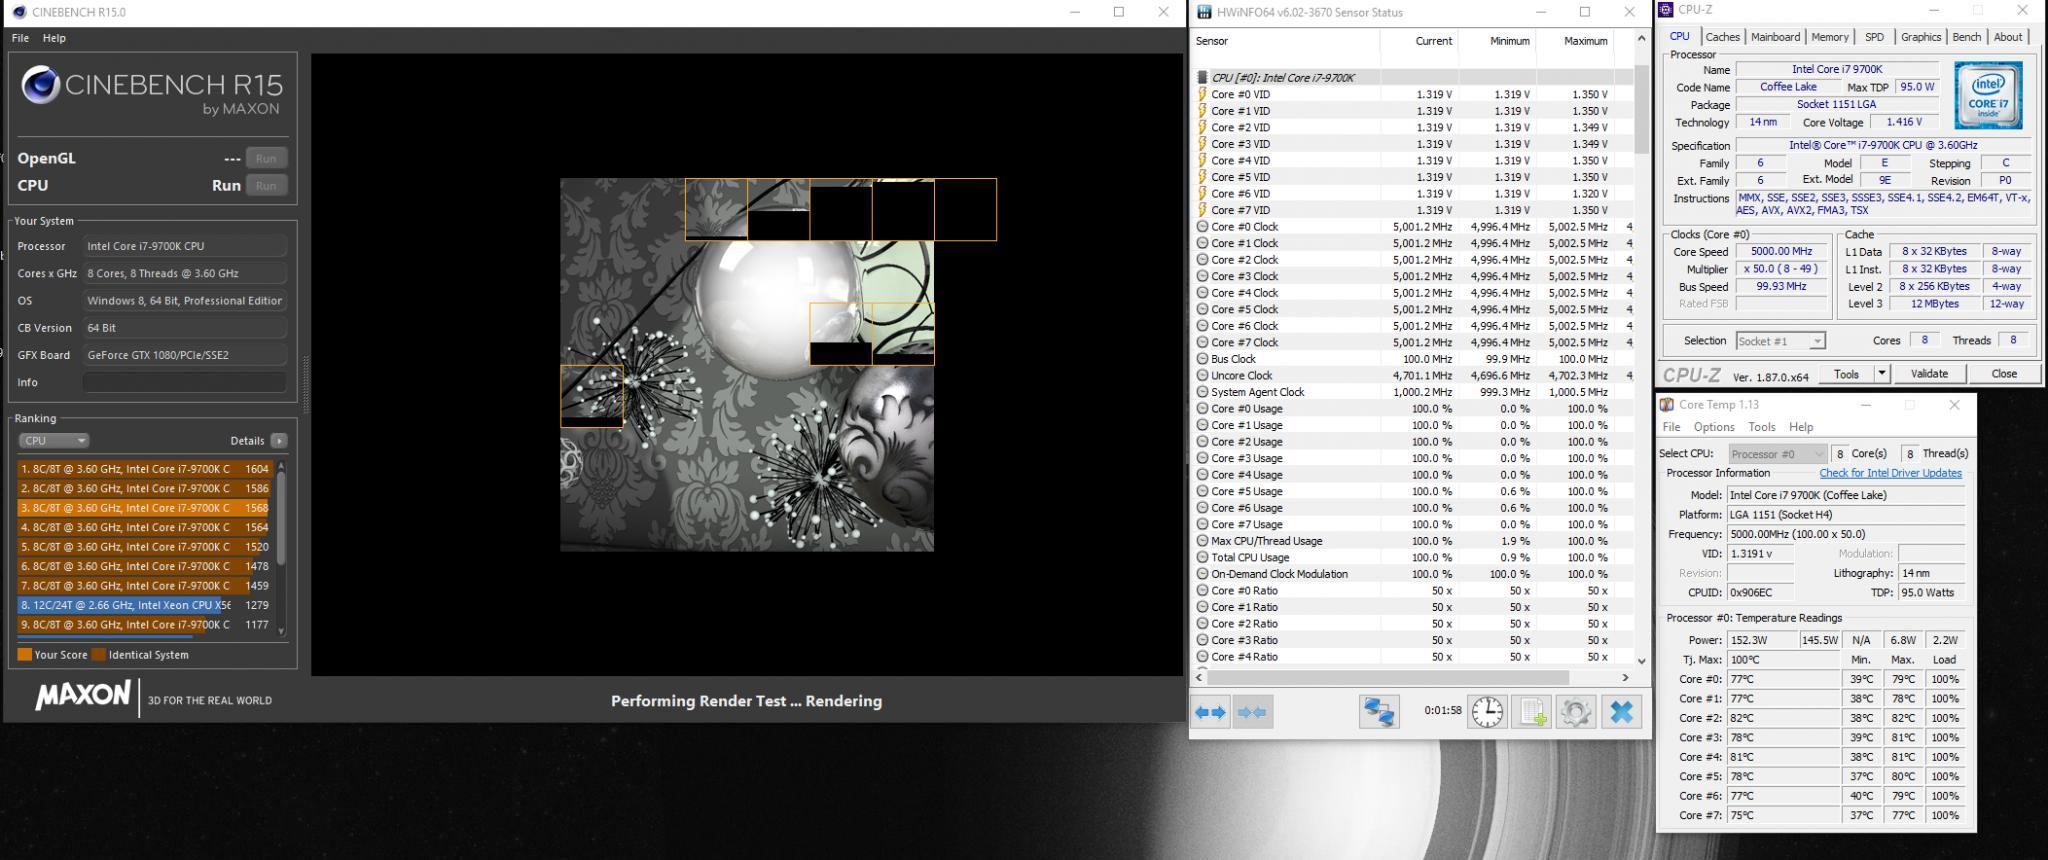Open the CPU-Z Tools dropdown arrow

[1881, 374]
